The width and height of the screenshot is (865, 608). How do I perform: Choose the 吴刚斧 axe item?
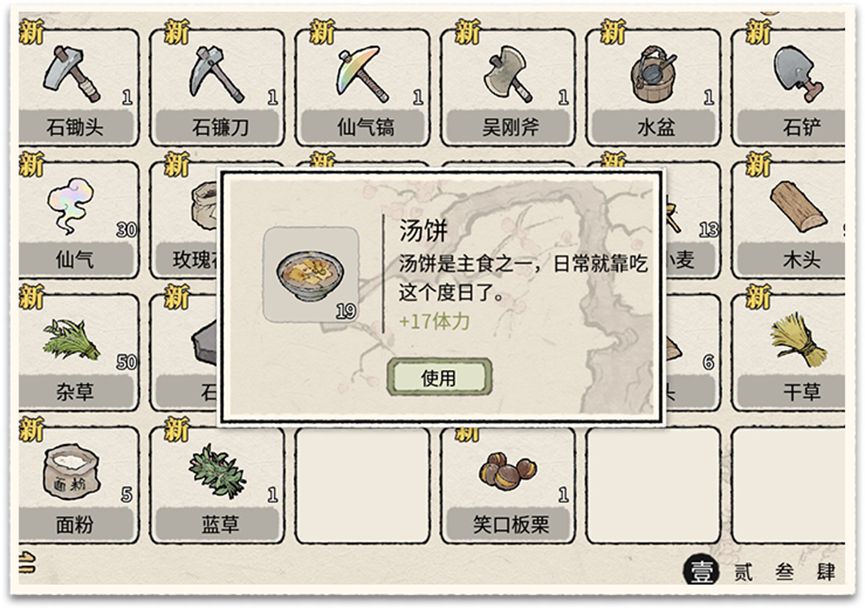[508, 87]
